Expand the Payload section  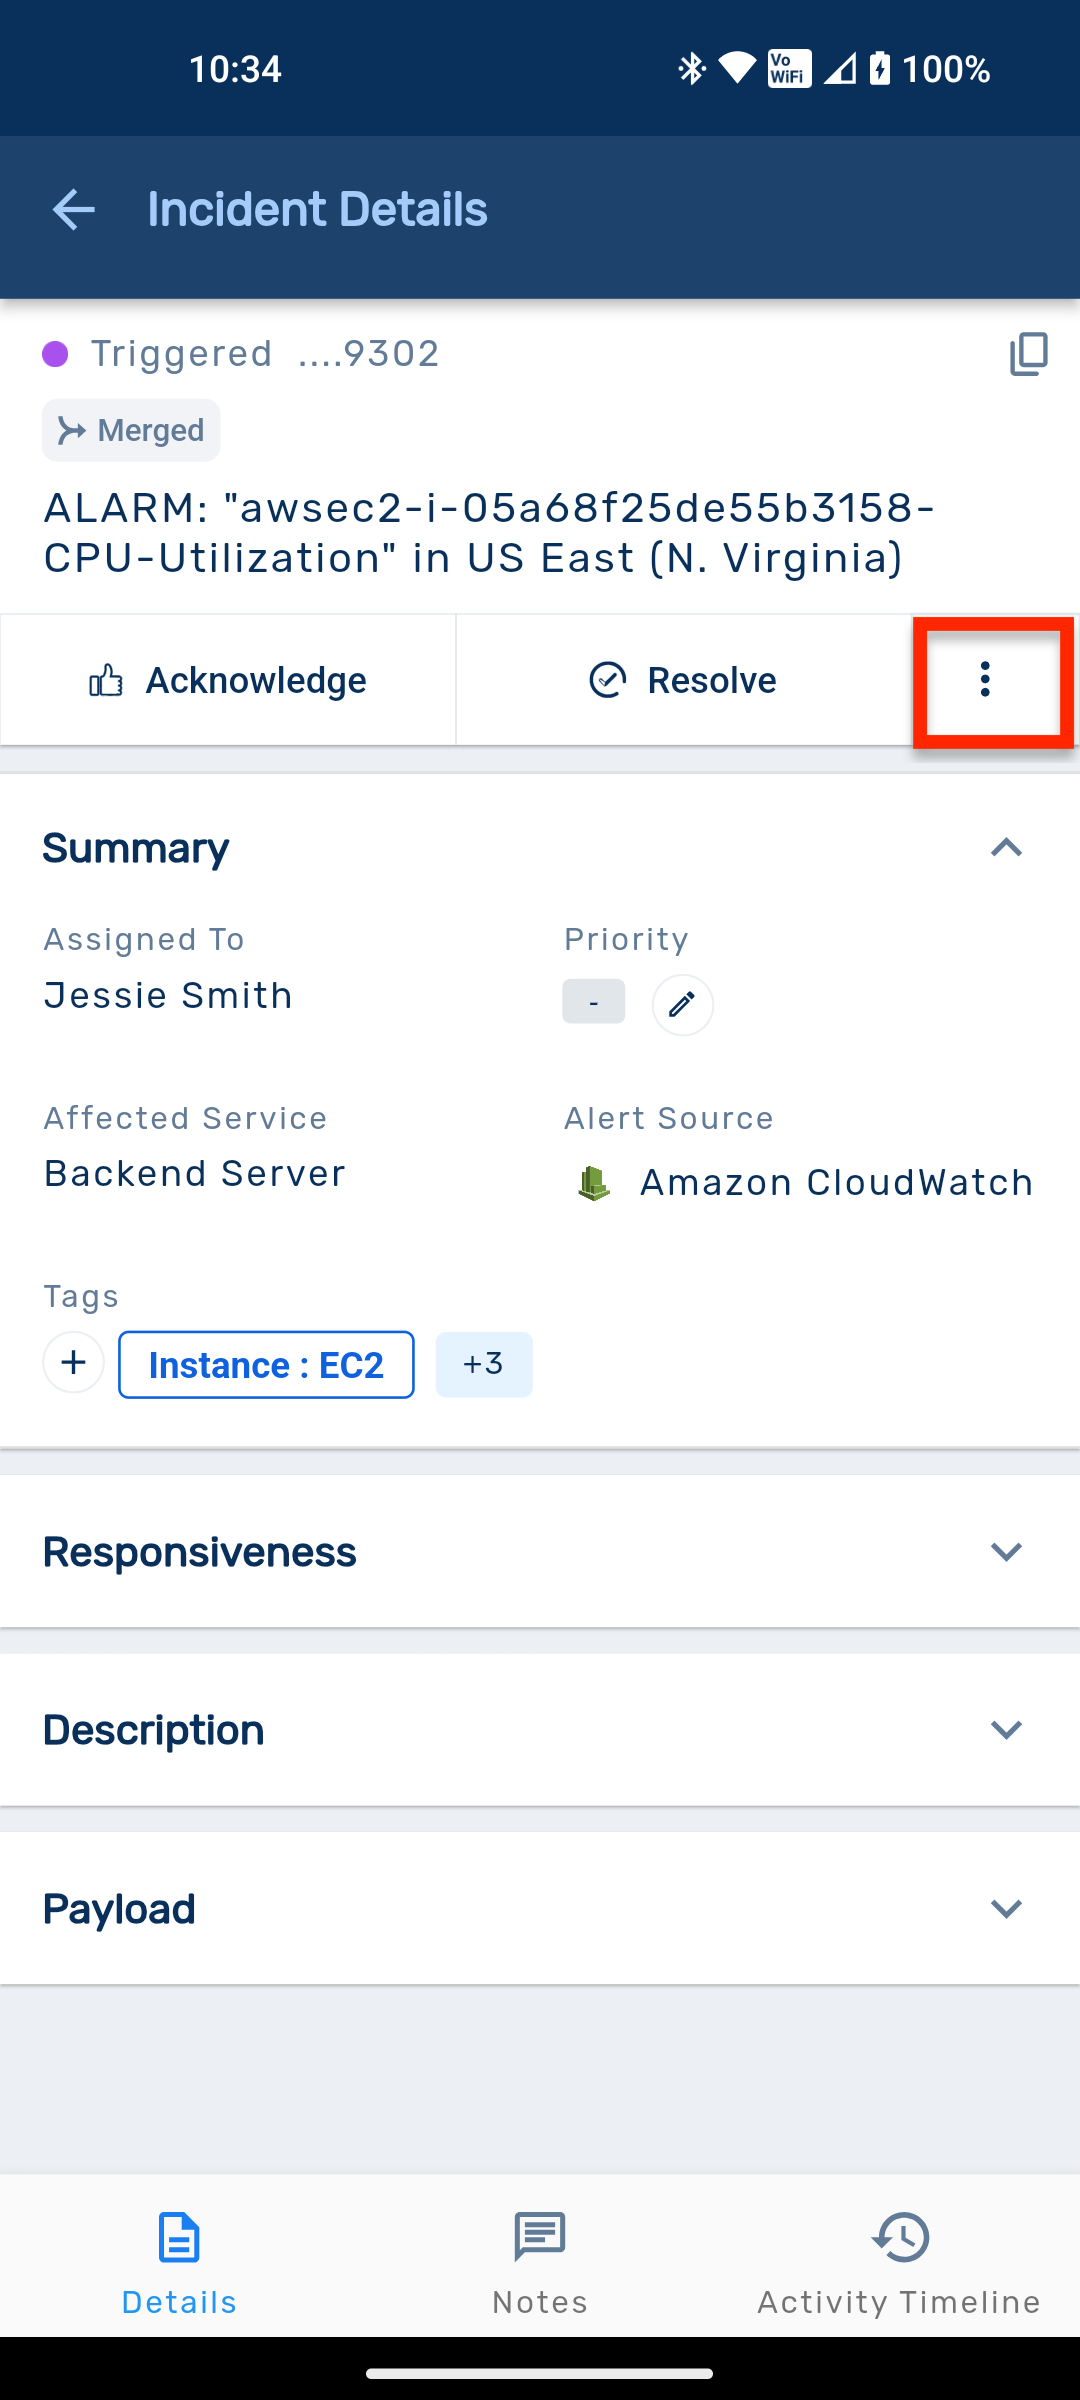click(1006, 1909)
